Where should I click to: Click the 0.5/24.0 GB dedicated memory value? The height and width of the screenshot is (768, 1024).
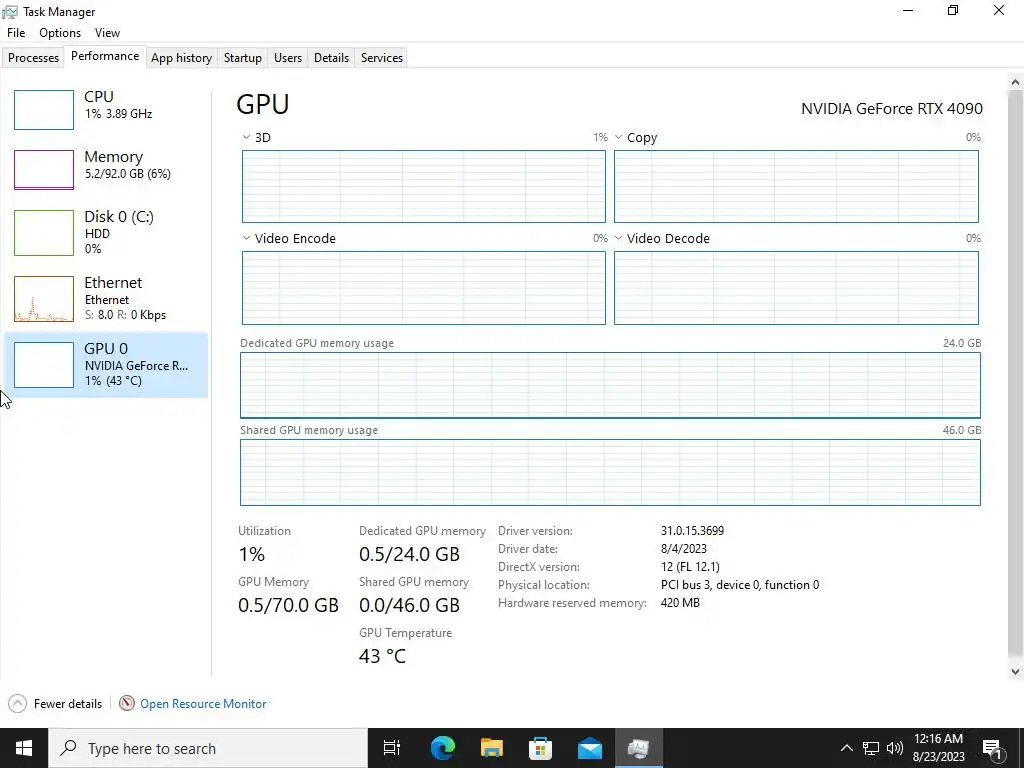409,554
